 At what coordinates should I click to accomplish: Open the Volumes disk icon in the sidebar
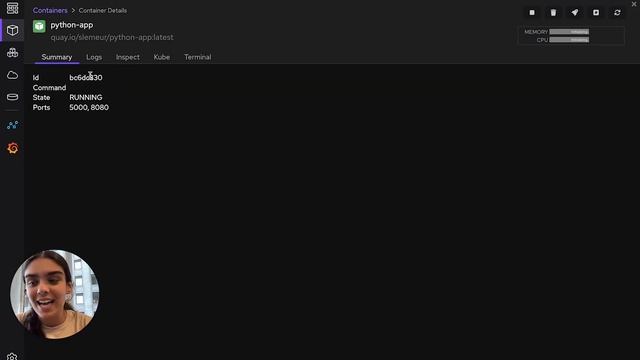(x=12, y=97)
